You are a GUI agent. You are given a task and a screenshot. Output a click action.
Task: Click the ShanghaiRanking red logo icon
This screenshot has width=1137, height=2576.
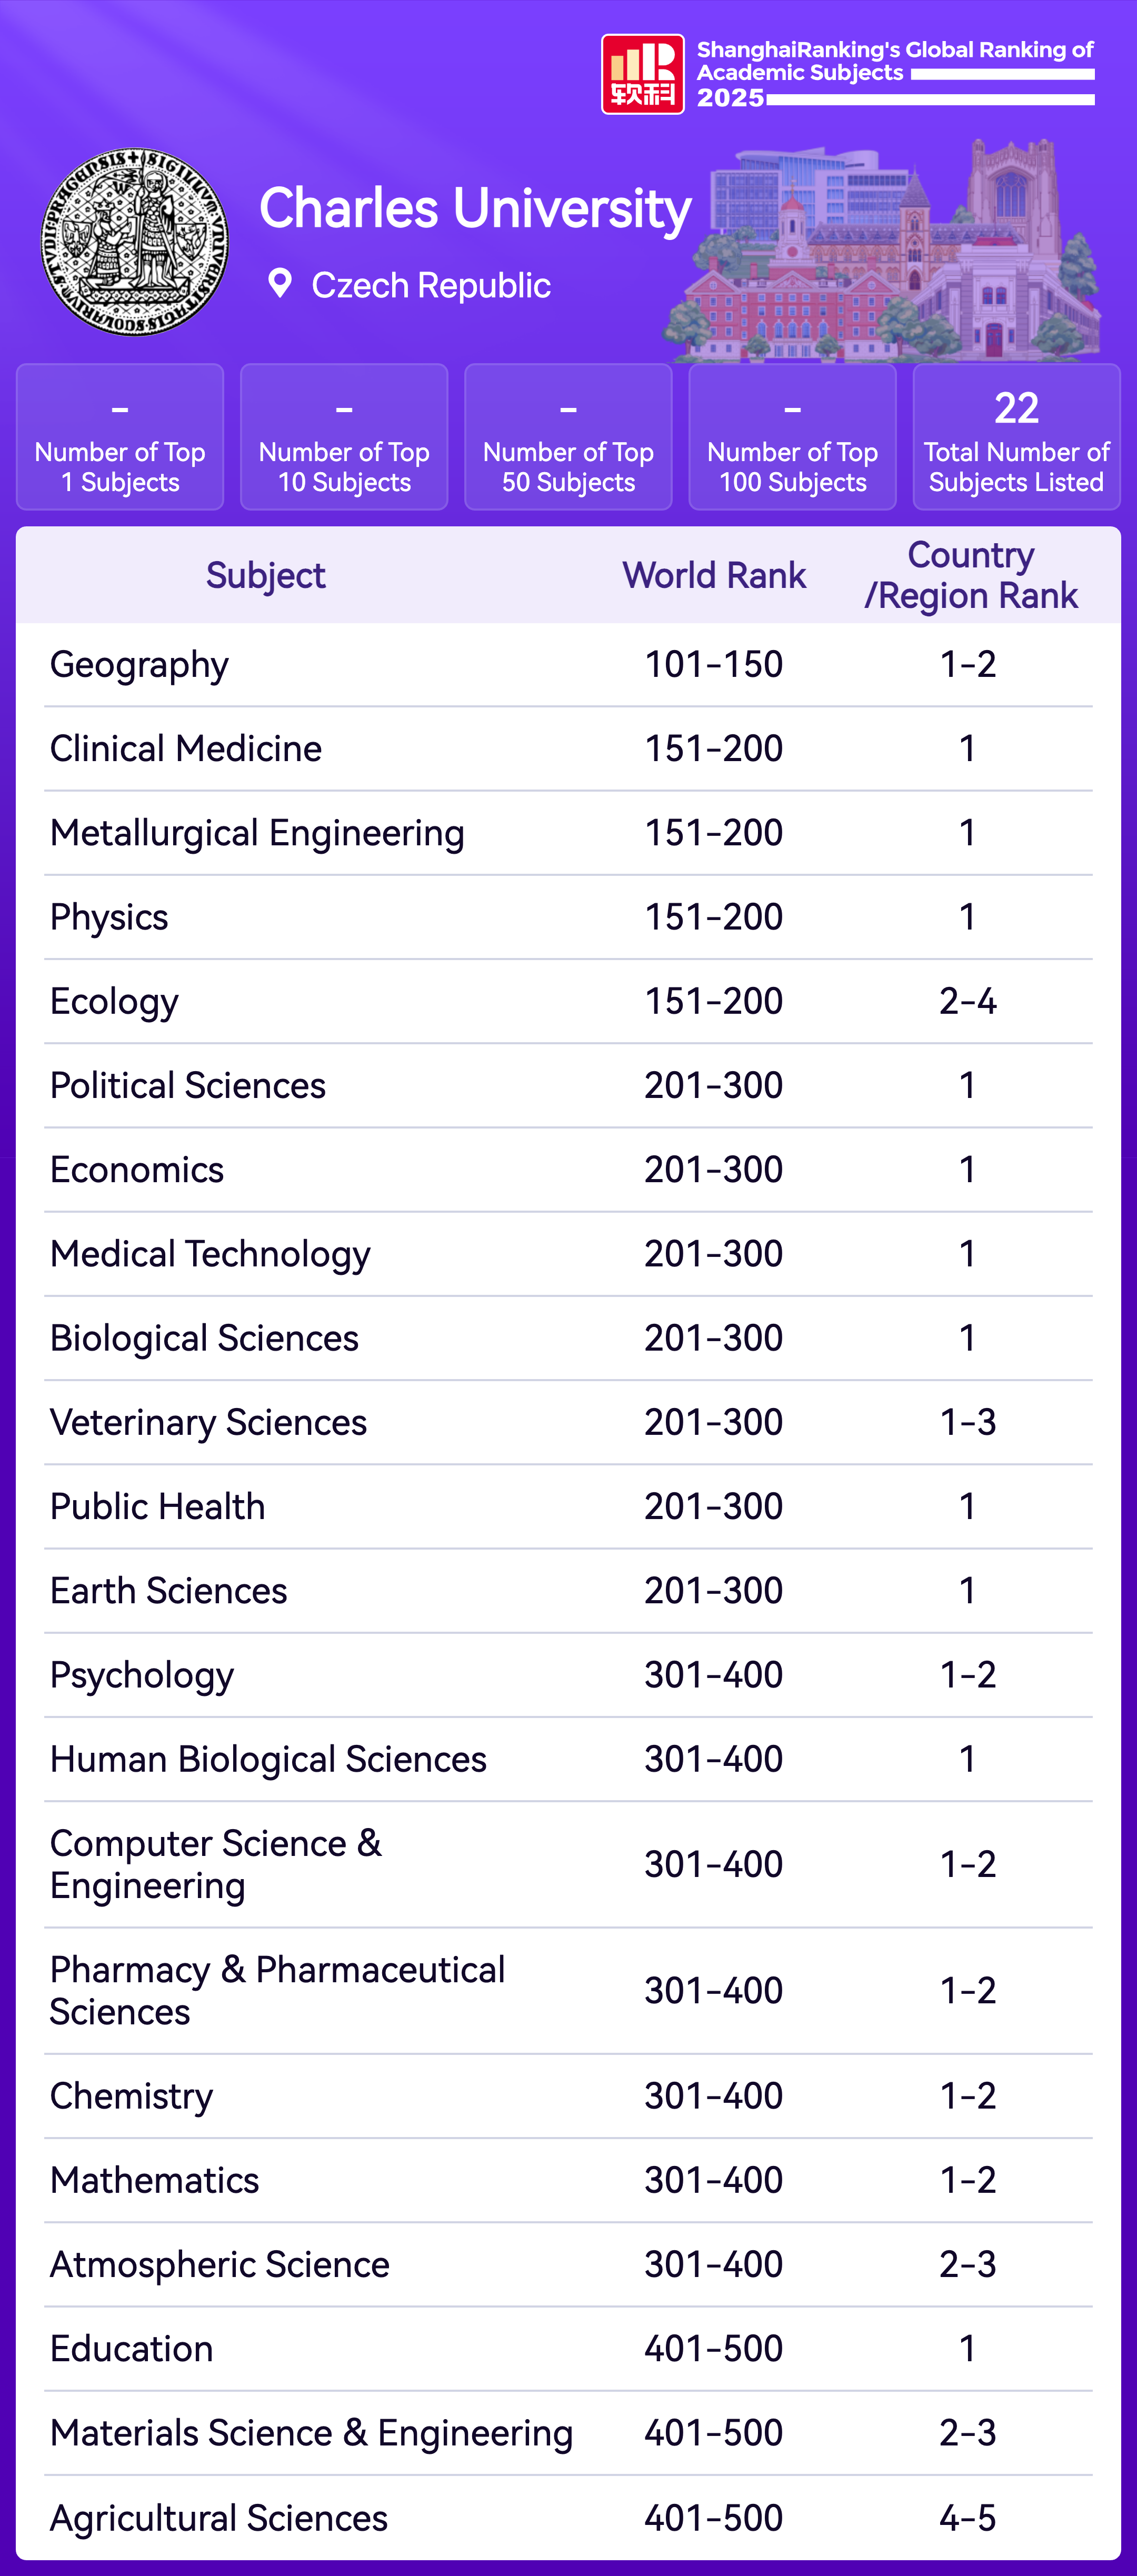642,74
